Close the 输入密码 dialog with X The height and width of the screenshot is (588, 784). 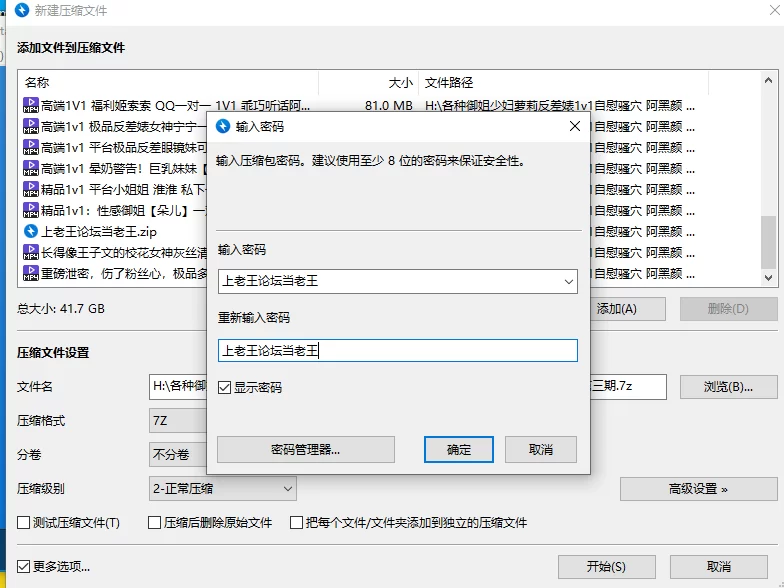[x=575, y=126]
